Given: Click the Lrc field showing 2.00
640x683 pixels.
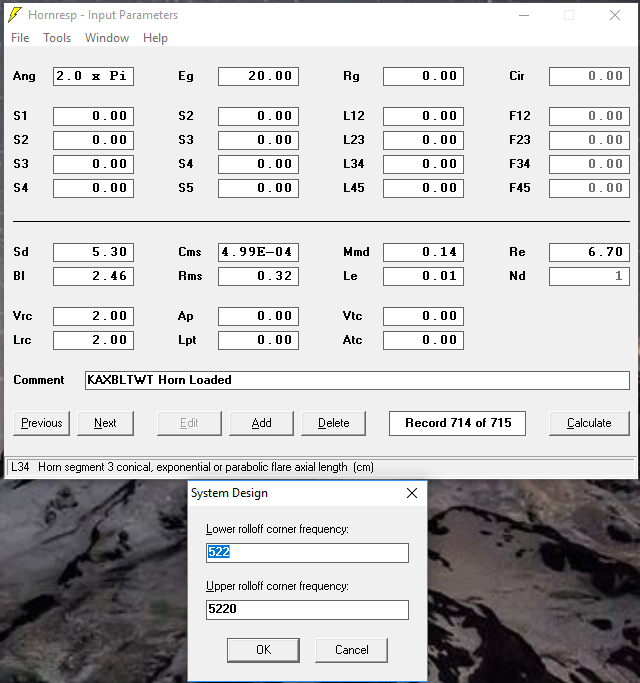Looking at the screenshot, I should click(x=93, y=340).
